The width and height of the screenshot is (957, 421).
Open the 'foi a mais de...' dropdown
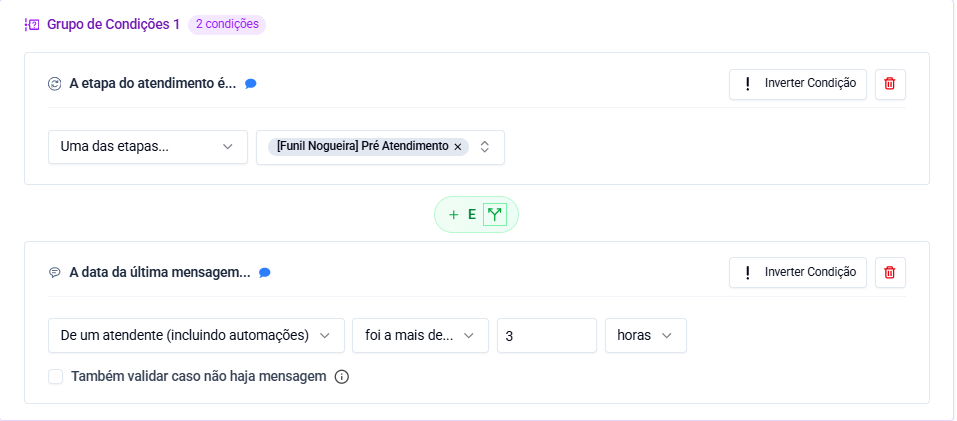pyautogui.click(x=420, y=336)
